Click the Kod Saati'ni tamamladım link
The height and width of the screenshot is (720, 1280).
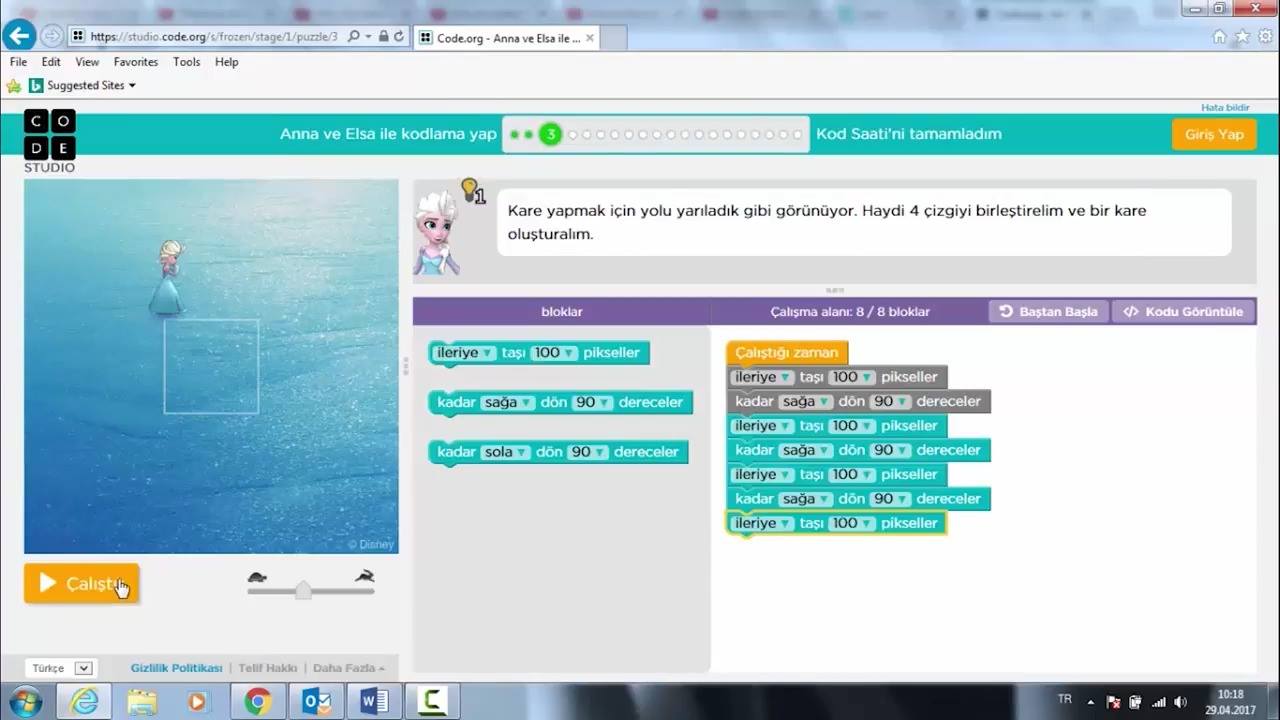click(909, 134)
